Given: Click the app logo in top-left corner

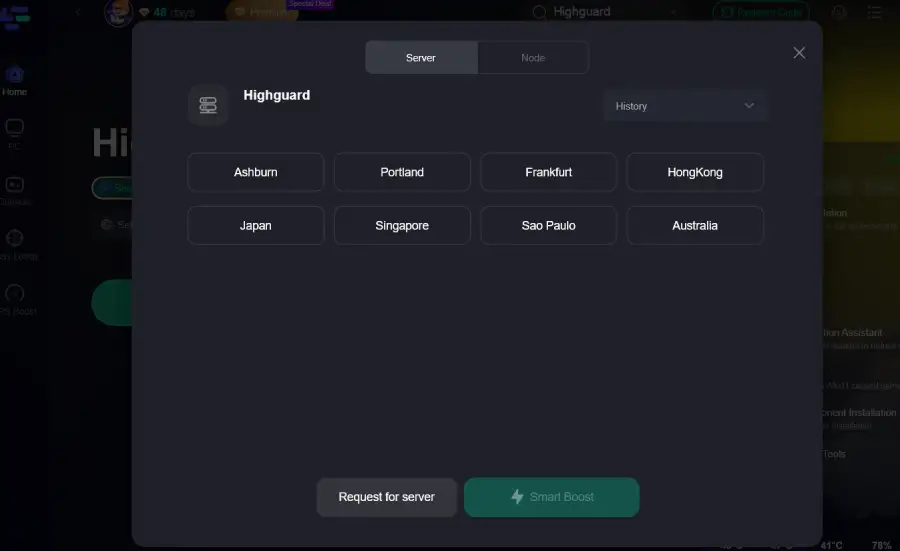Looking at the screenshot, I should (x=17, y=17).
